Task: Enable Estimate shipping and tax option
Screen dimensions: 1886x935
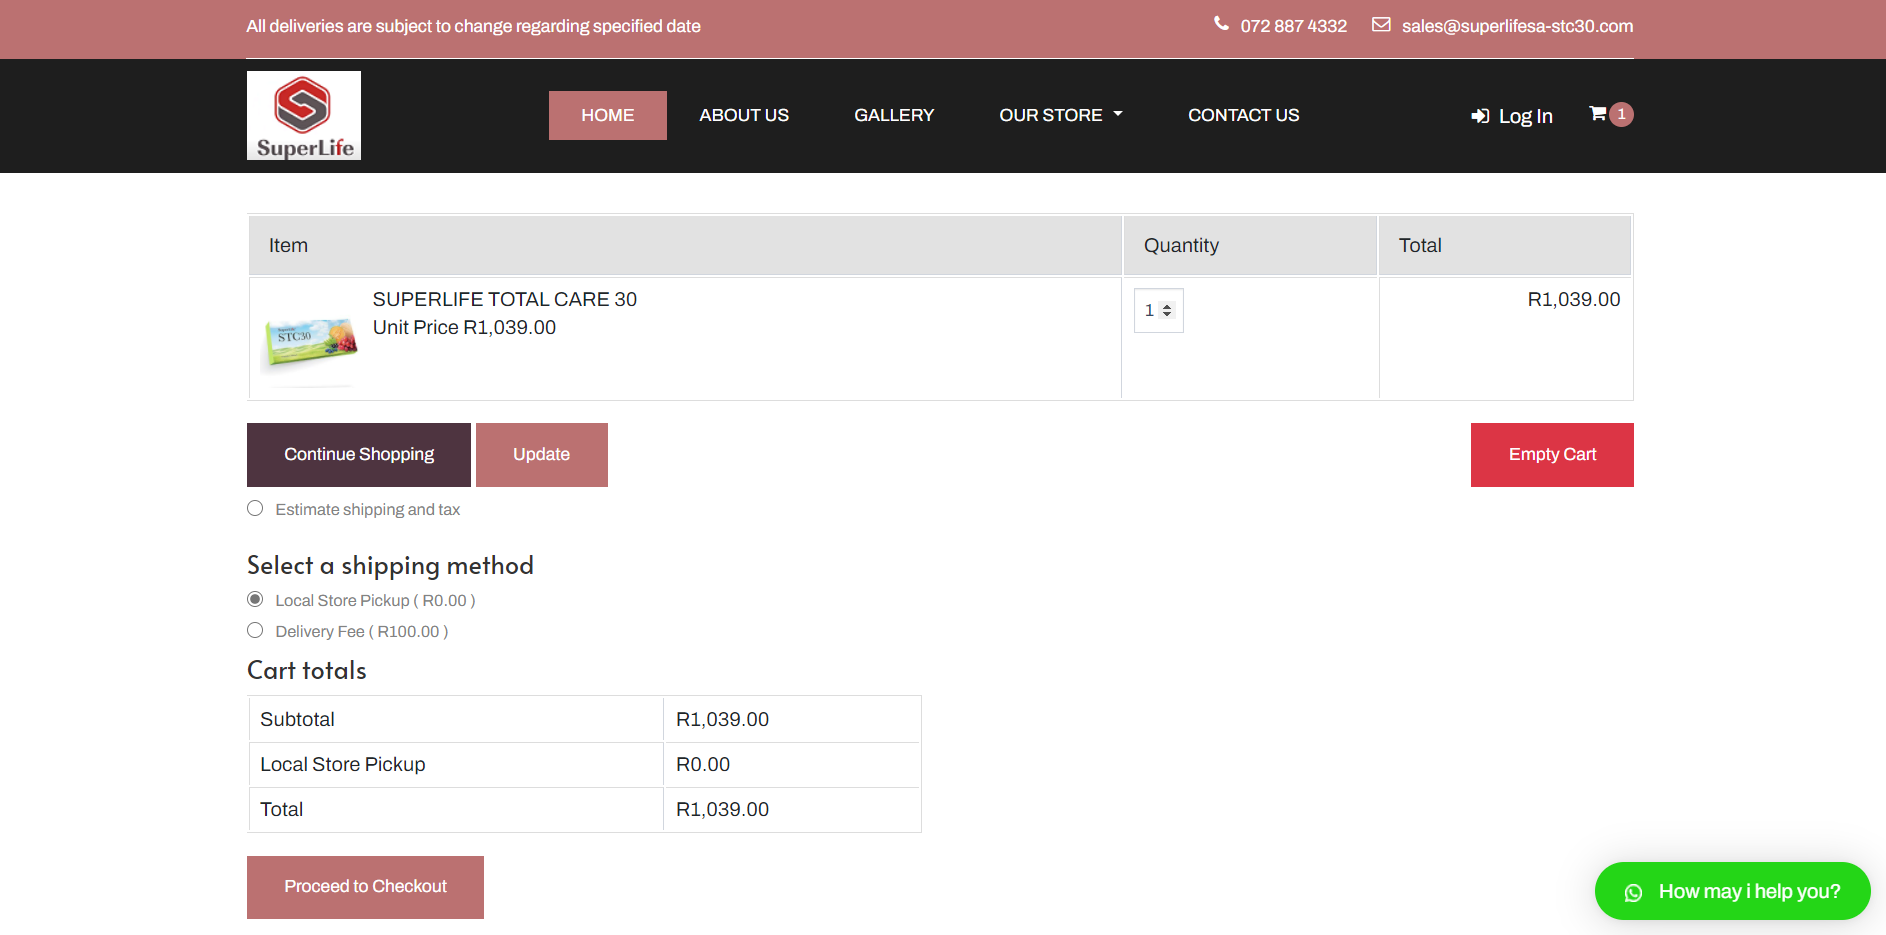Action: tap(255, 509)
